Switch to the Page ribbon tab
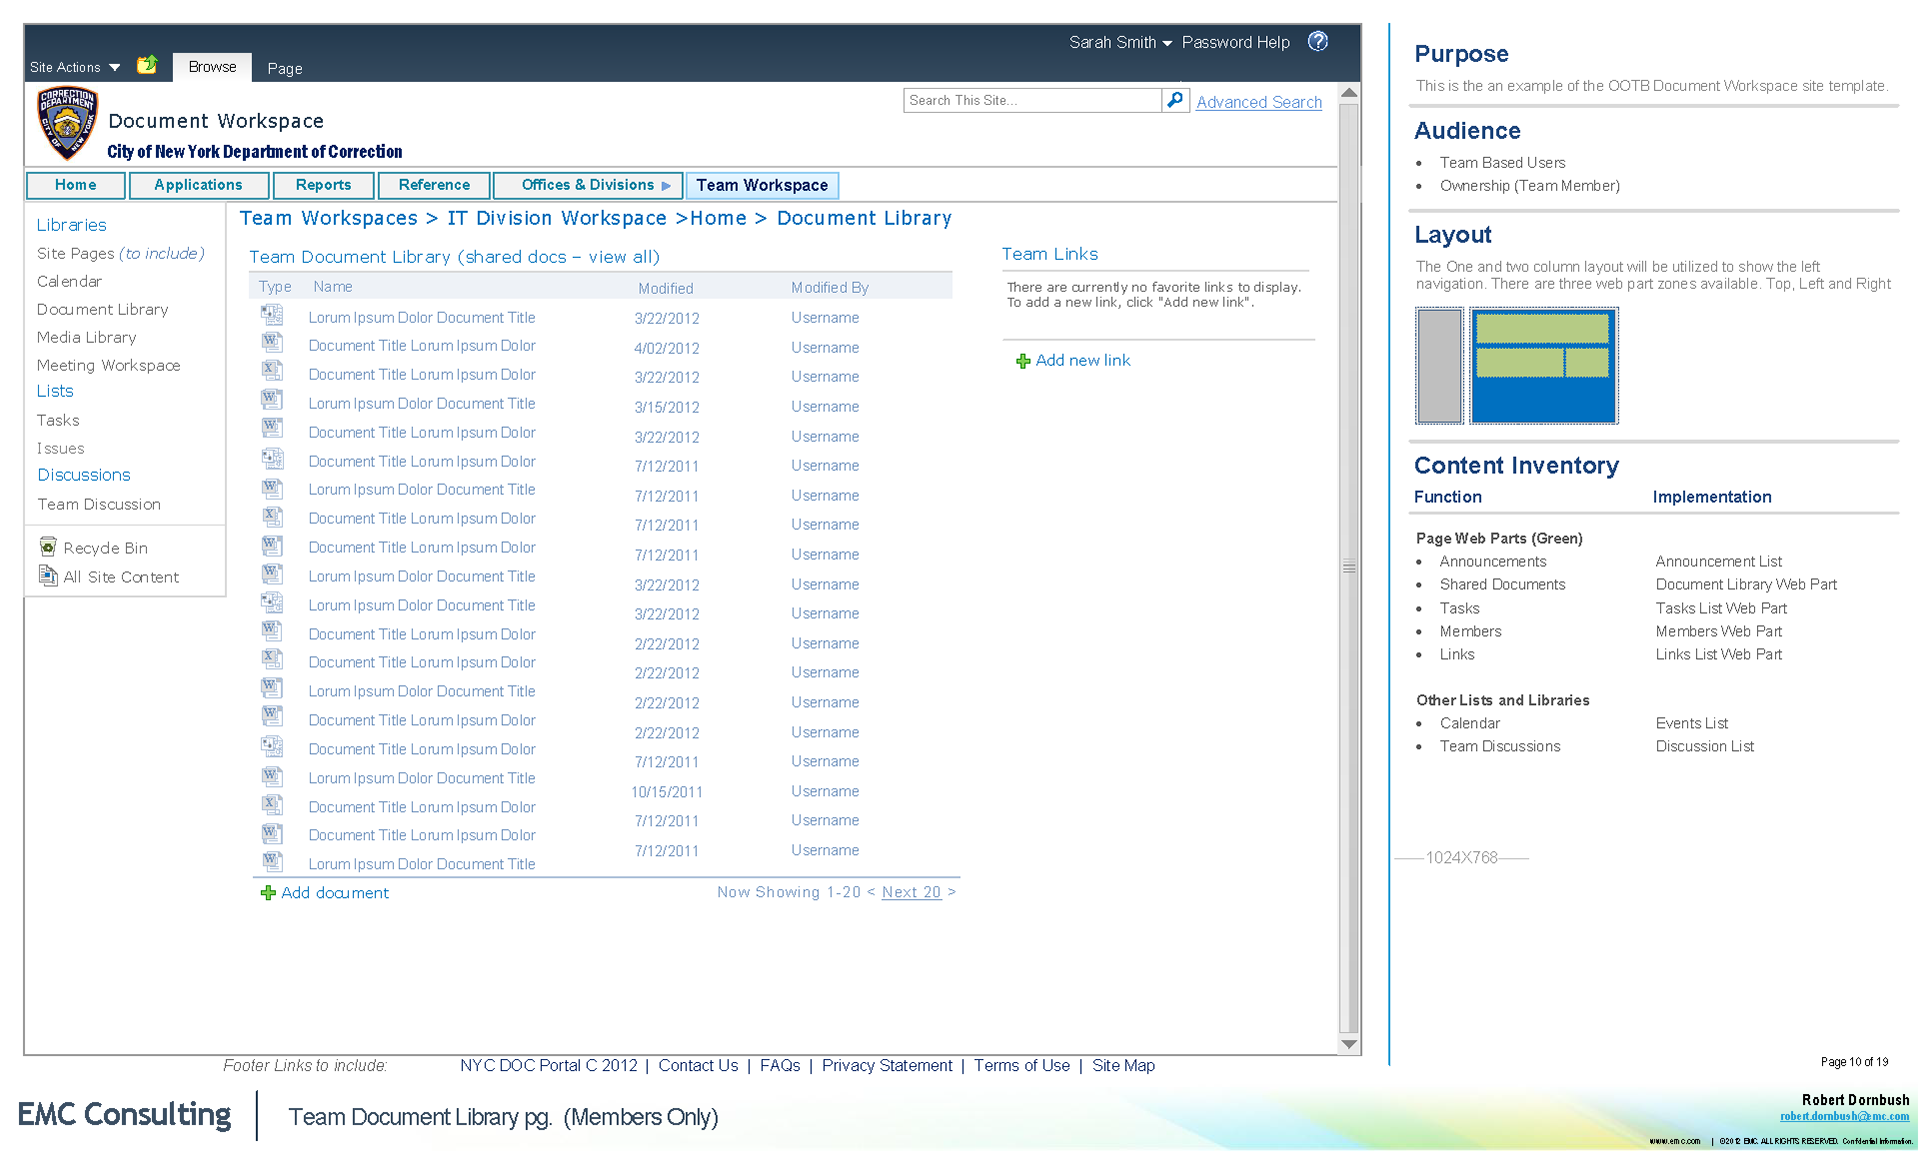The height and width of the screenshot is (1152, 1920). (x=284, y=68)
